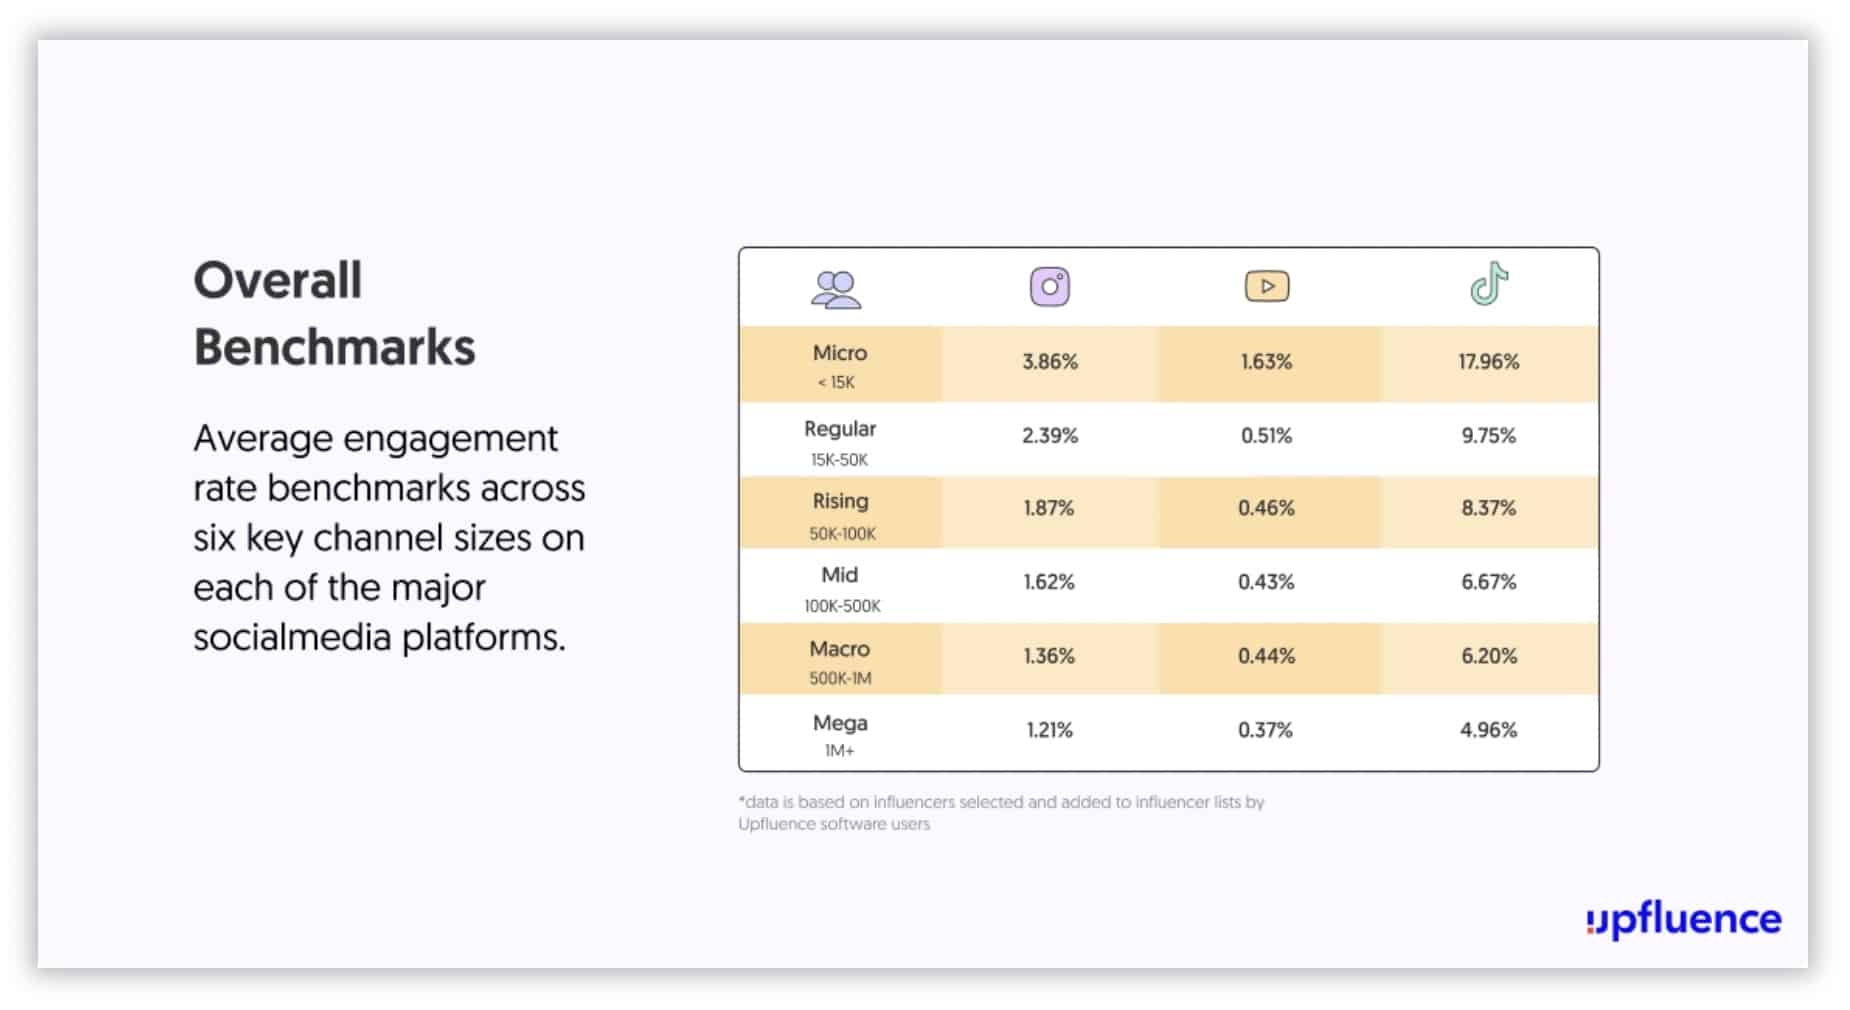Click the Instagram icon in table header
1850x1010 pixels.
pos(1049,287)
